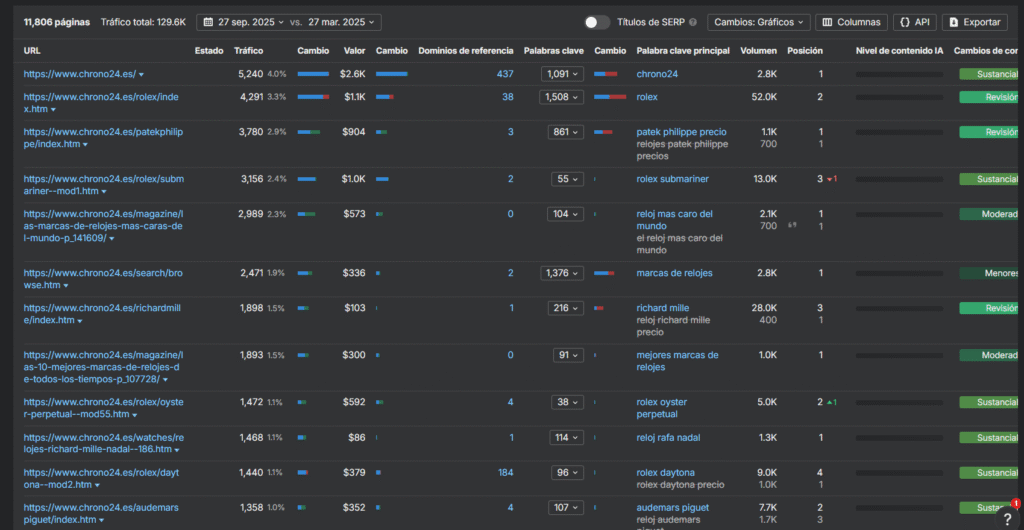The image size is (1024, 530).
Task: Click the AI content level bar for chrono24
Action: pyautogui.click(x=898, y=74)
